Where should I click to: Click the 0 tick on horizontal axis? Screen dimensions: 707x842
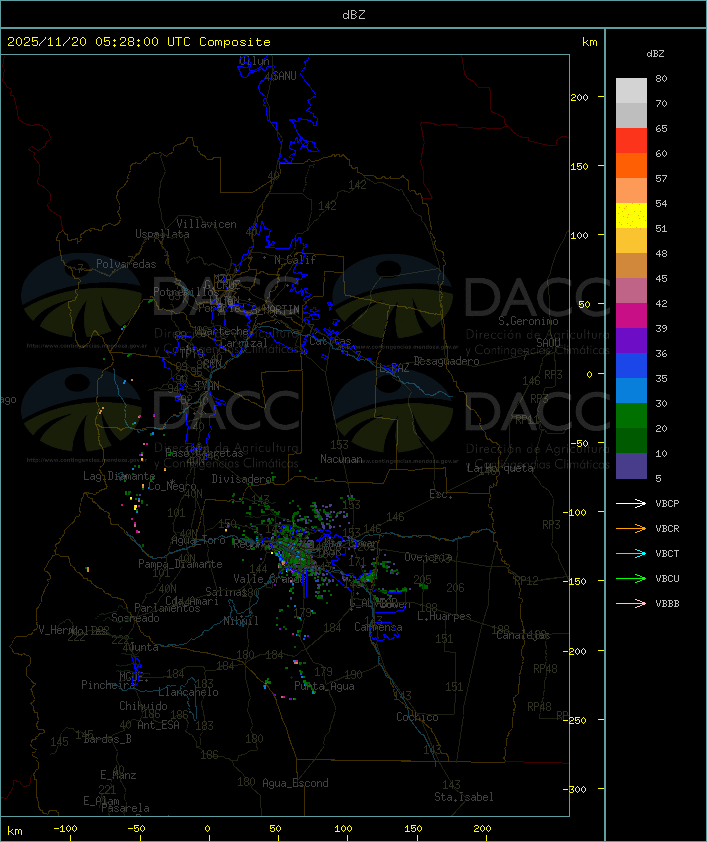[x=207, y=829]
